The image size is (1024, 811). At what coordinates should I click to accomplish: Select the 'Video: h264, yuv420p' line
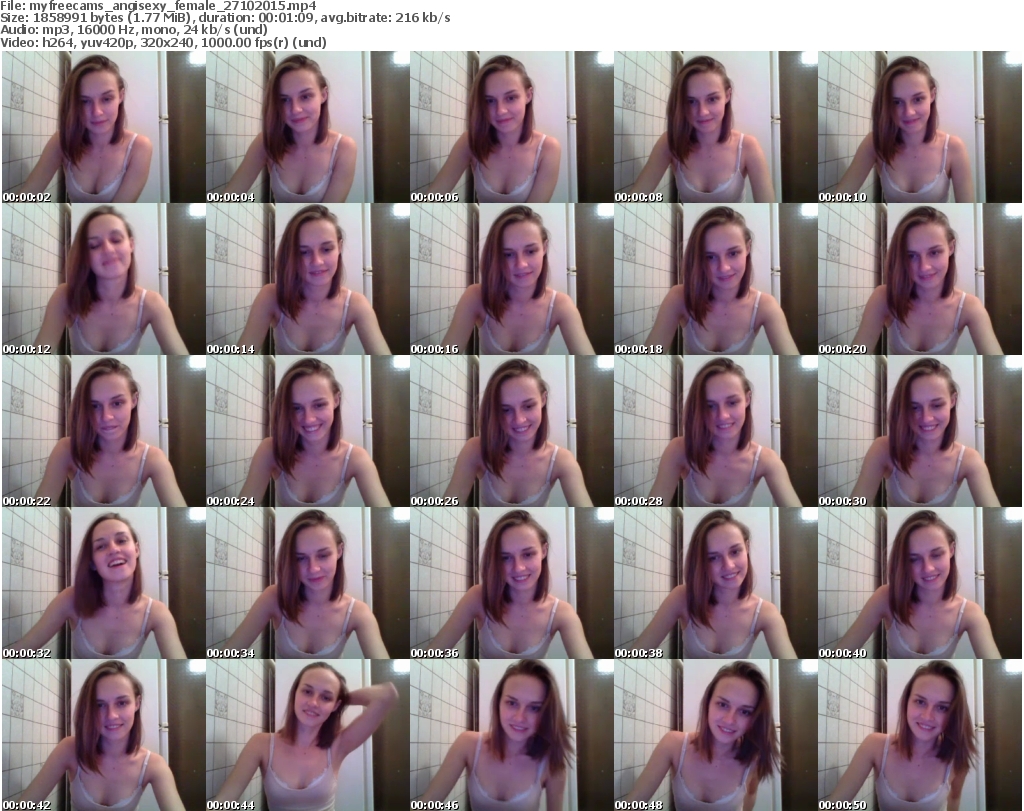[163, 42]
